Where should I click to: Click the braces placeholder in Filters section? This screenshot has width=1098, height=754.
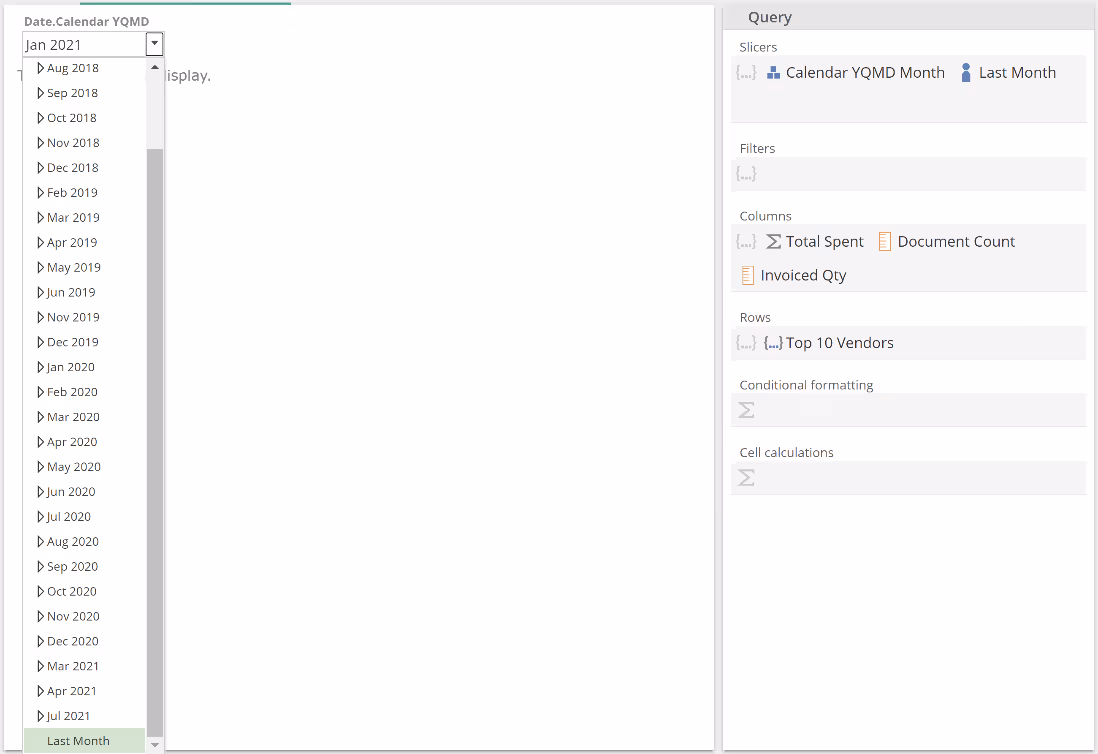click(746, 174)
